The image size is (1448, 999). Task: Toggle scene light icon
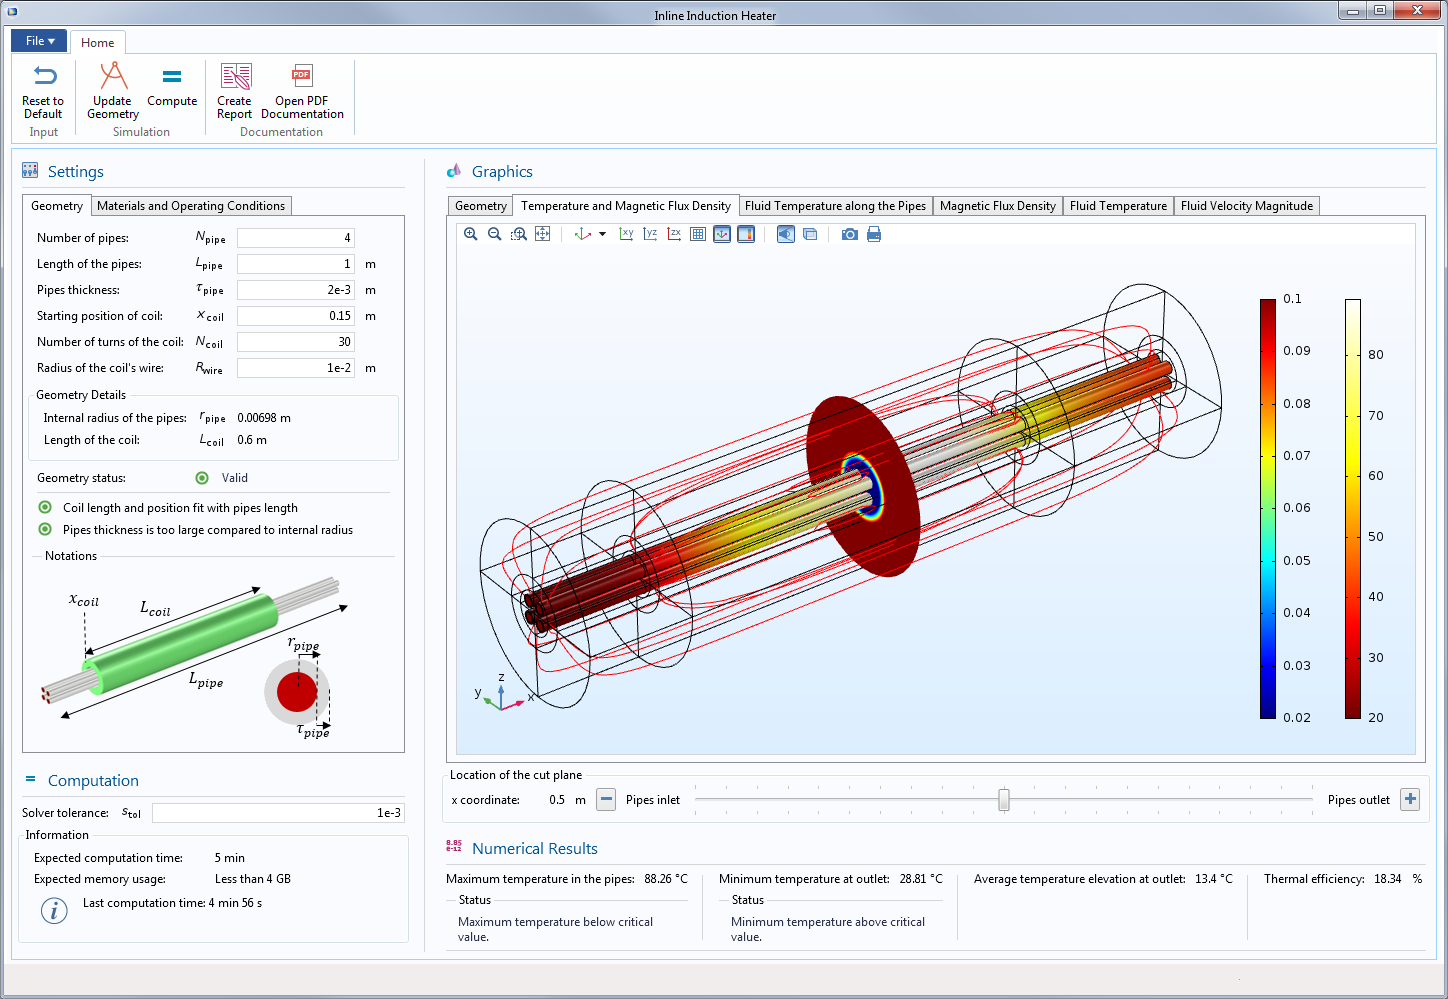pyautogui.click(x=786, y=234)
